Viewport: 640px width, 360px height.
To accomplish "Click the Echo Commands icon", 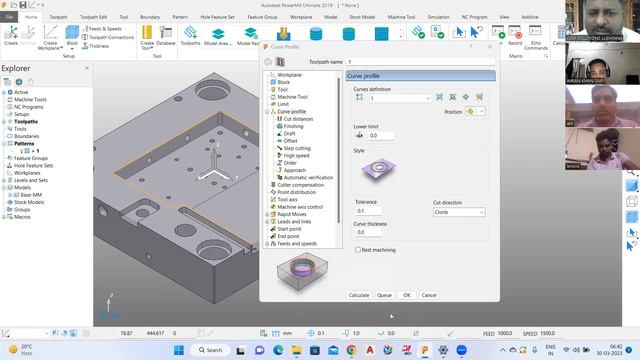I will click(x=535, y=31).
